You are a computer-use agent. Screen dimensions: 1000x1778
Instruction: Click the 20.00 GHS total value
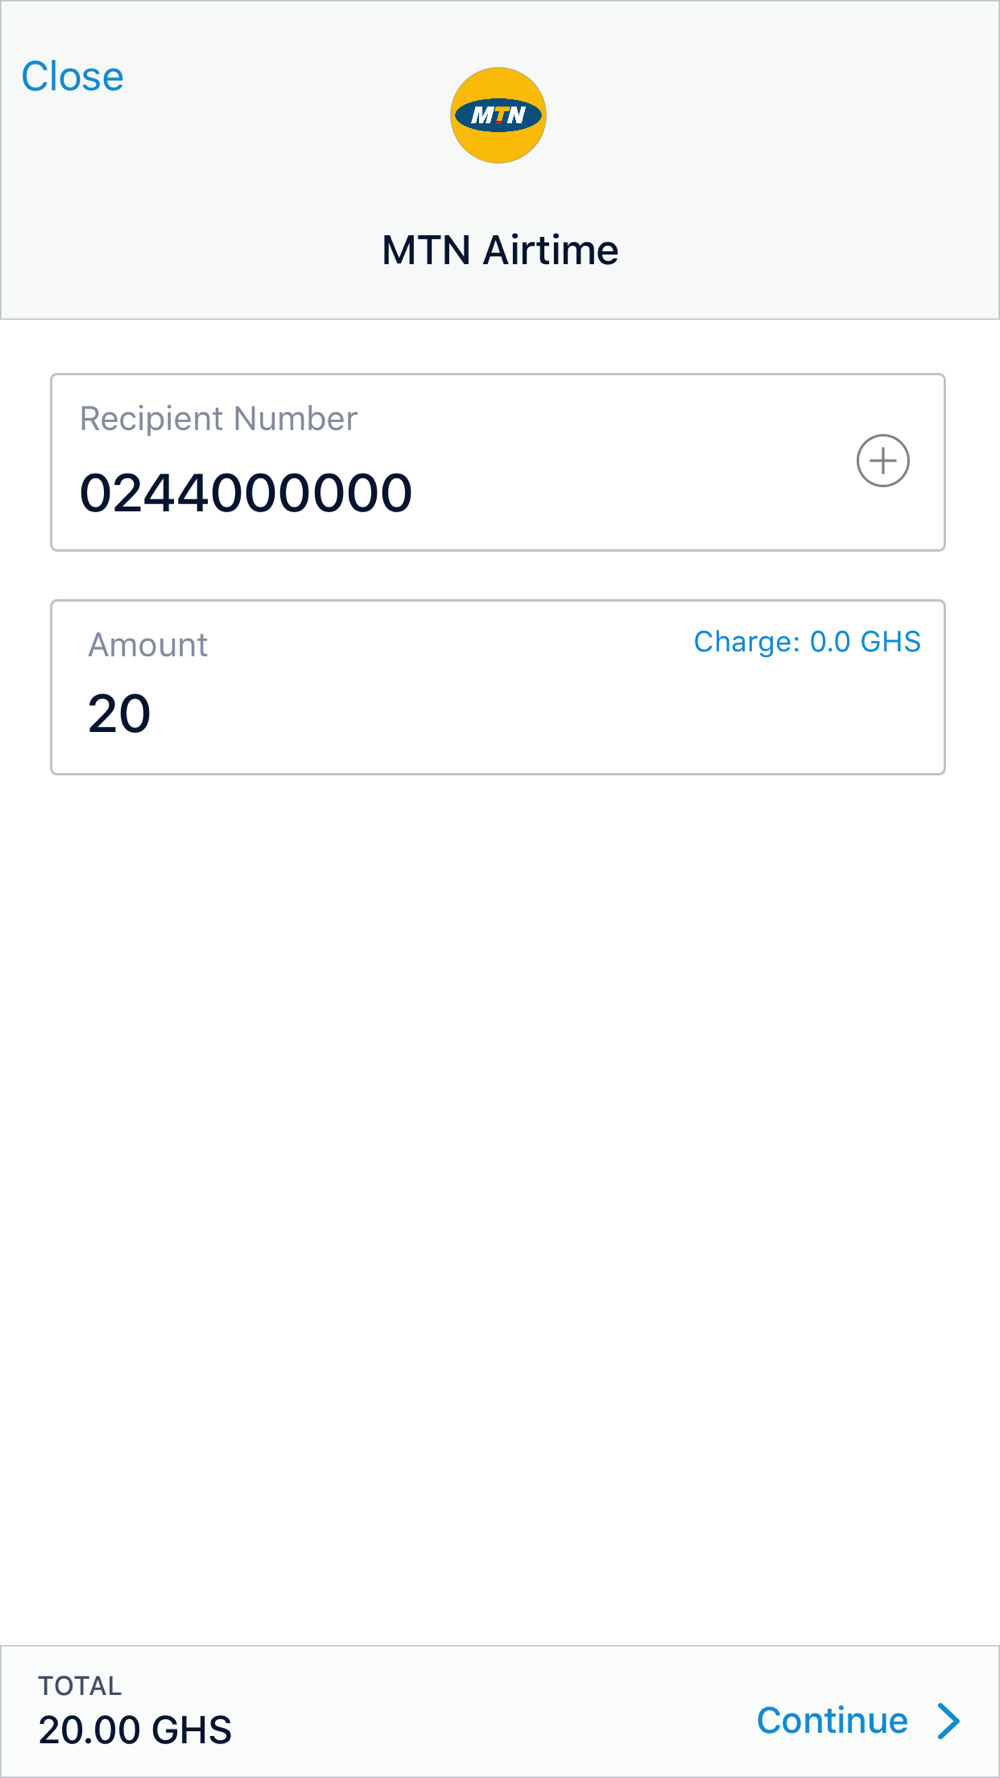[135, 1730]
